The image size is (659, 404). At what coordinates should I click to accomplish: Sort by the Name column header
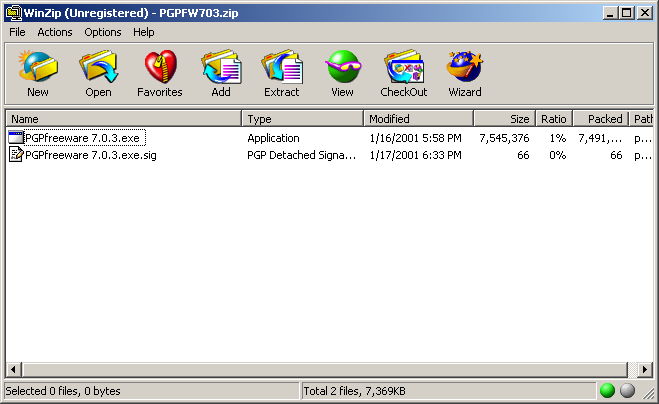[124, 119]
